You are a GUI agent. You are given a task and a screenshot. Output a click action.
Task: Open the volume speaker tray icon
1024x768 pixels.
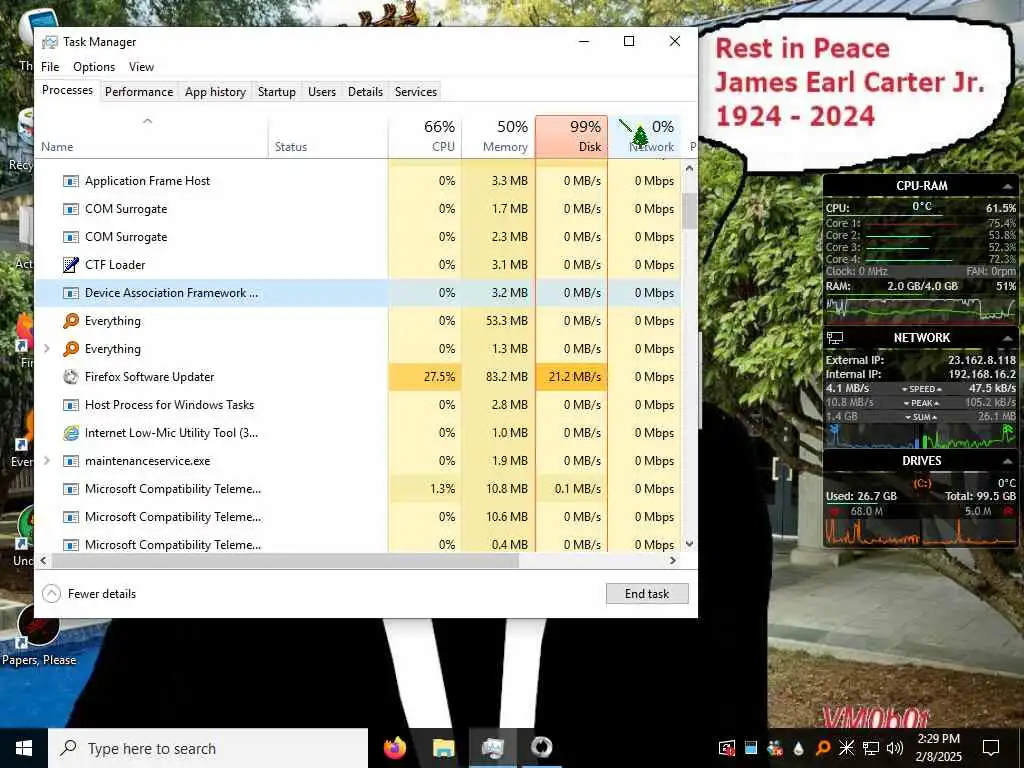[x=895, y=748]
